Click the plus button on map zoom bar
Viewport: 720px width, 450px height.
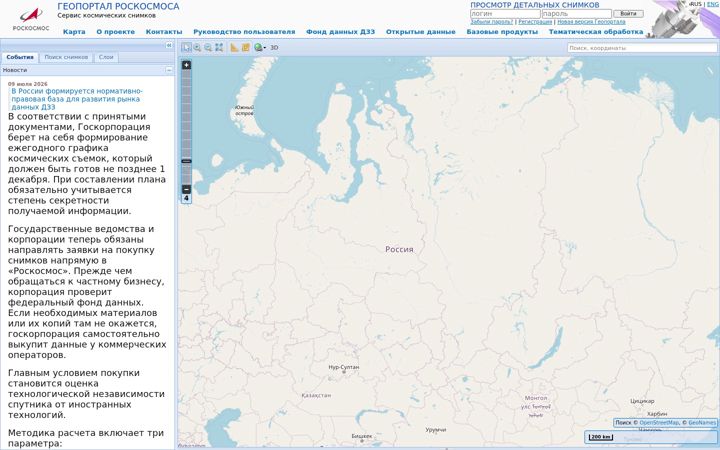pos(186,65)
